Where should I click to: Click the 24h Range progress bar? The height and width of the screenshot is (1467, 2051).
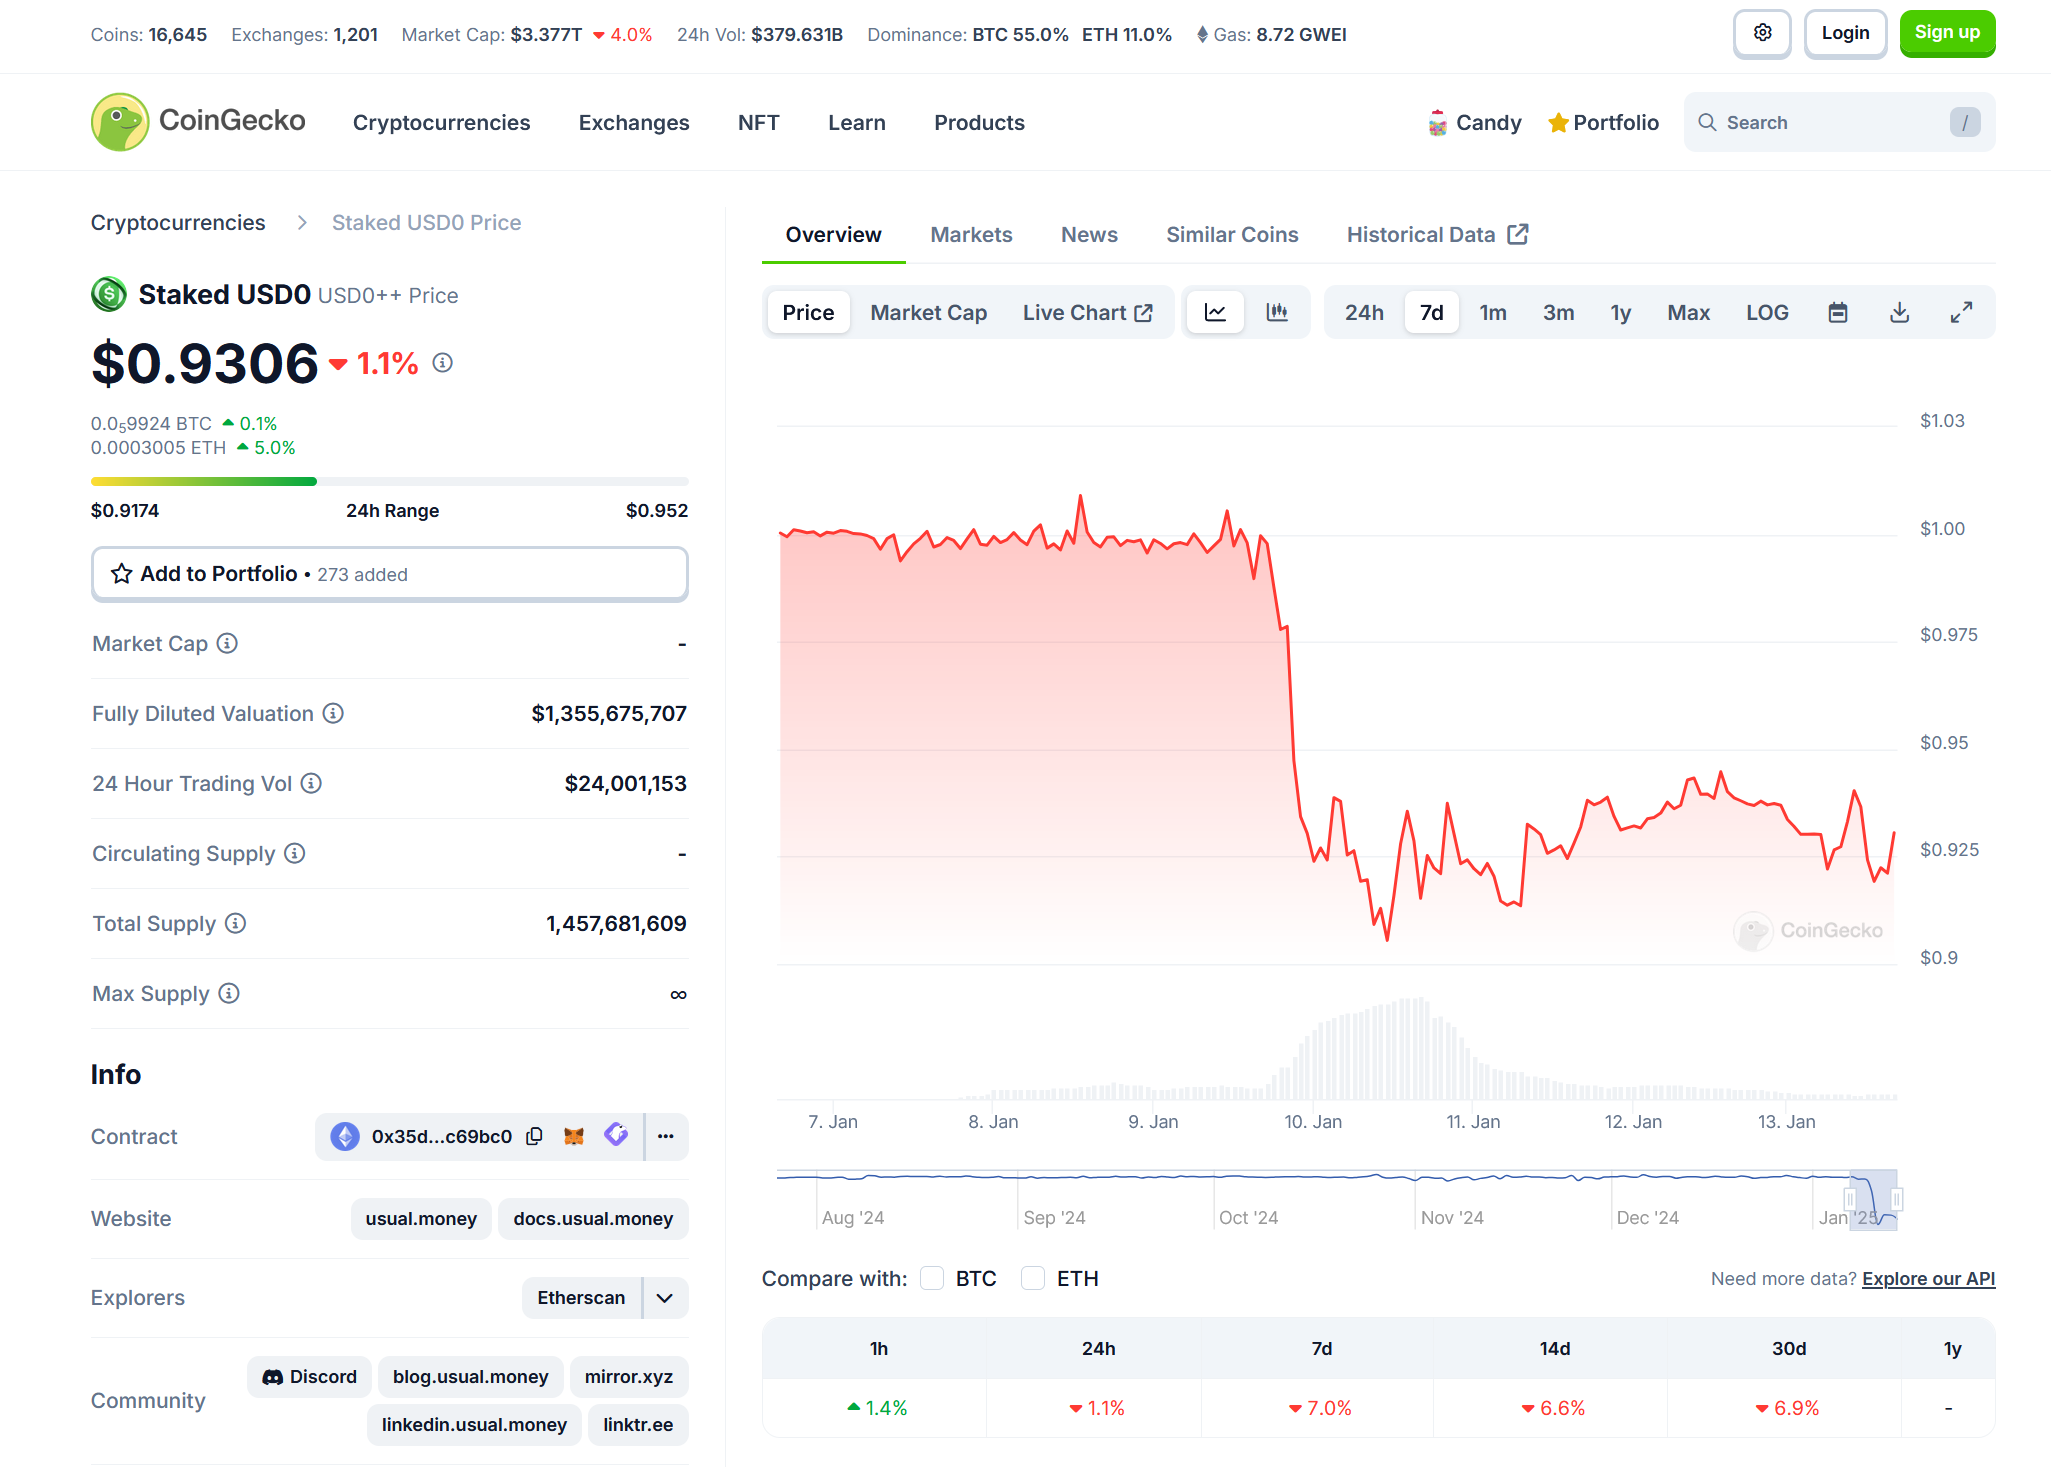[389, 481]
